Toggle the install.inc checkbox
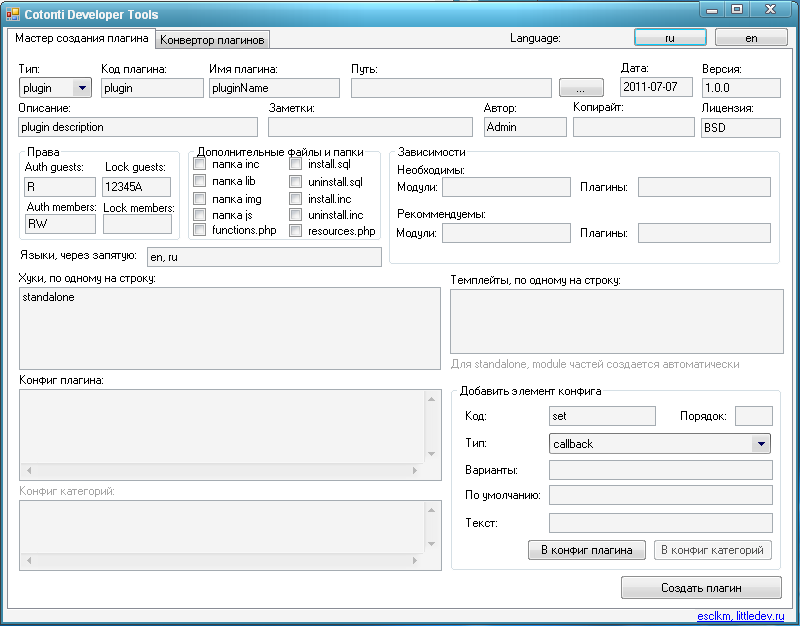800x626 pixels. point(295,198)
